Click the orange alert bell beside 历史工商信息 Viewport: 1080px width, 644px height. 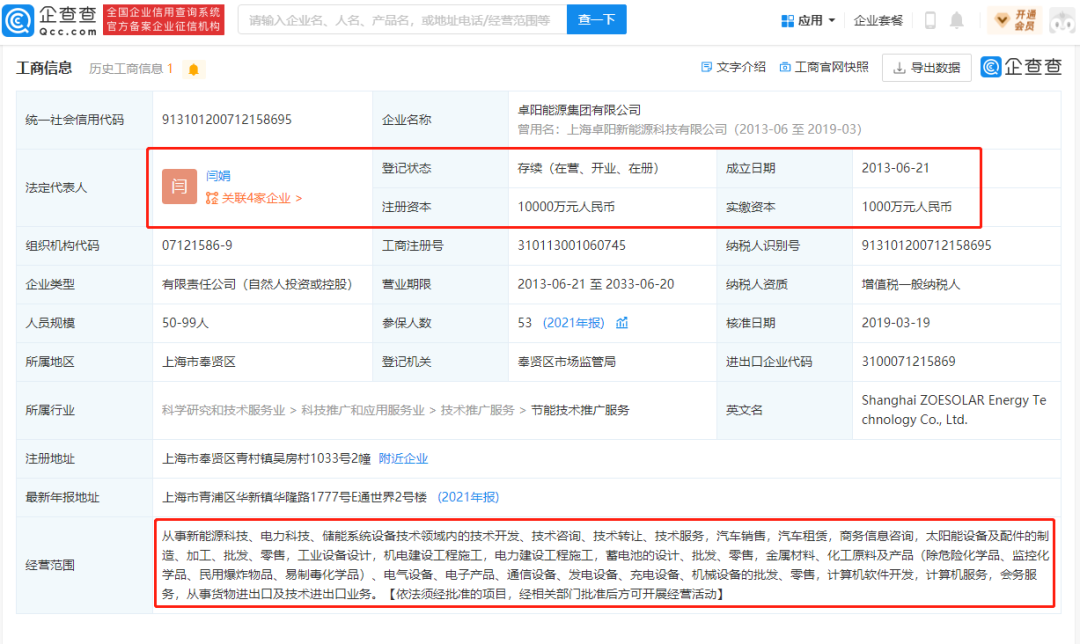coord(194,70)
